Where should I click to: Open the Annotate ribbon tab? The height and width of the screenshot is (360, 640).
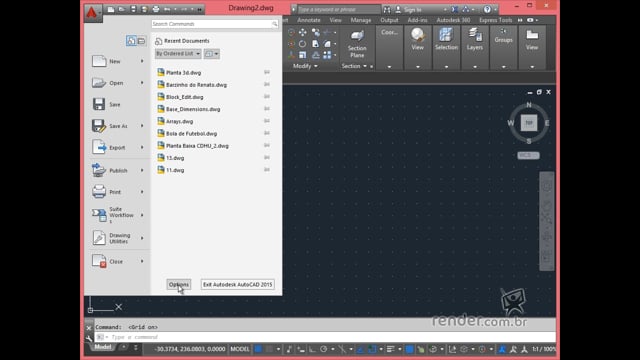point(309,20)
